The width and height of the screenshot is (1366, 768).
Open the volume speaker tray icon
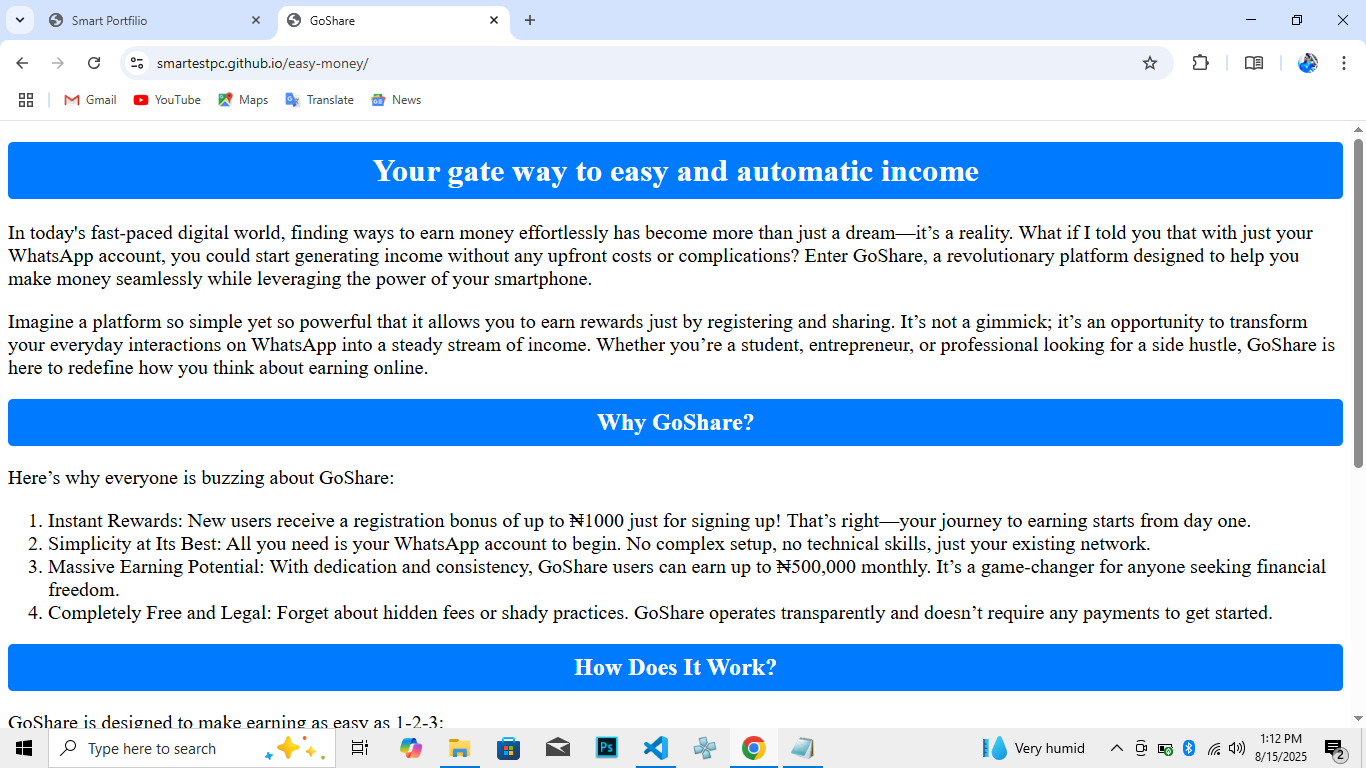coord(1237,748)
